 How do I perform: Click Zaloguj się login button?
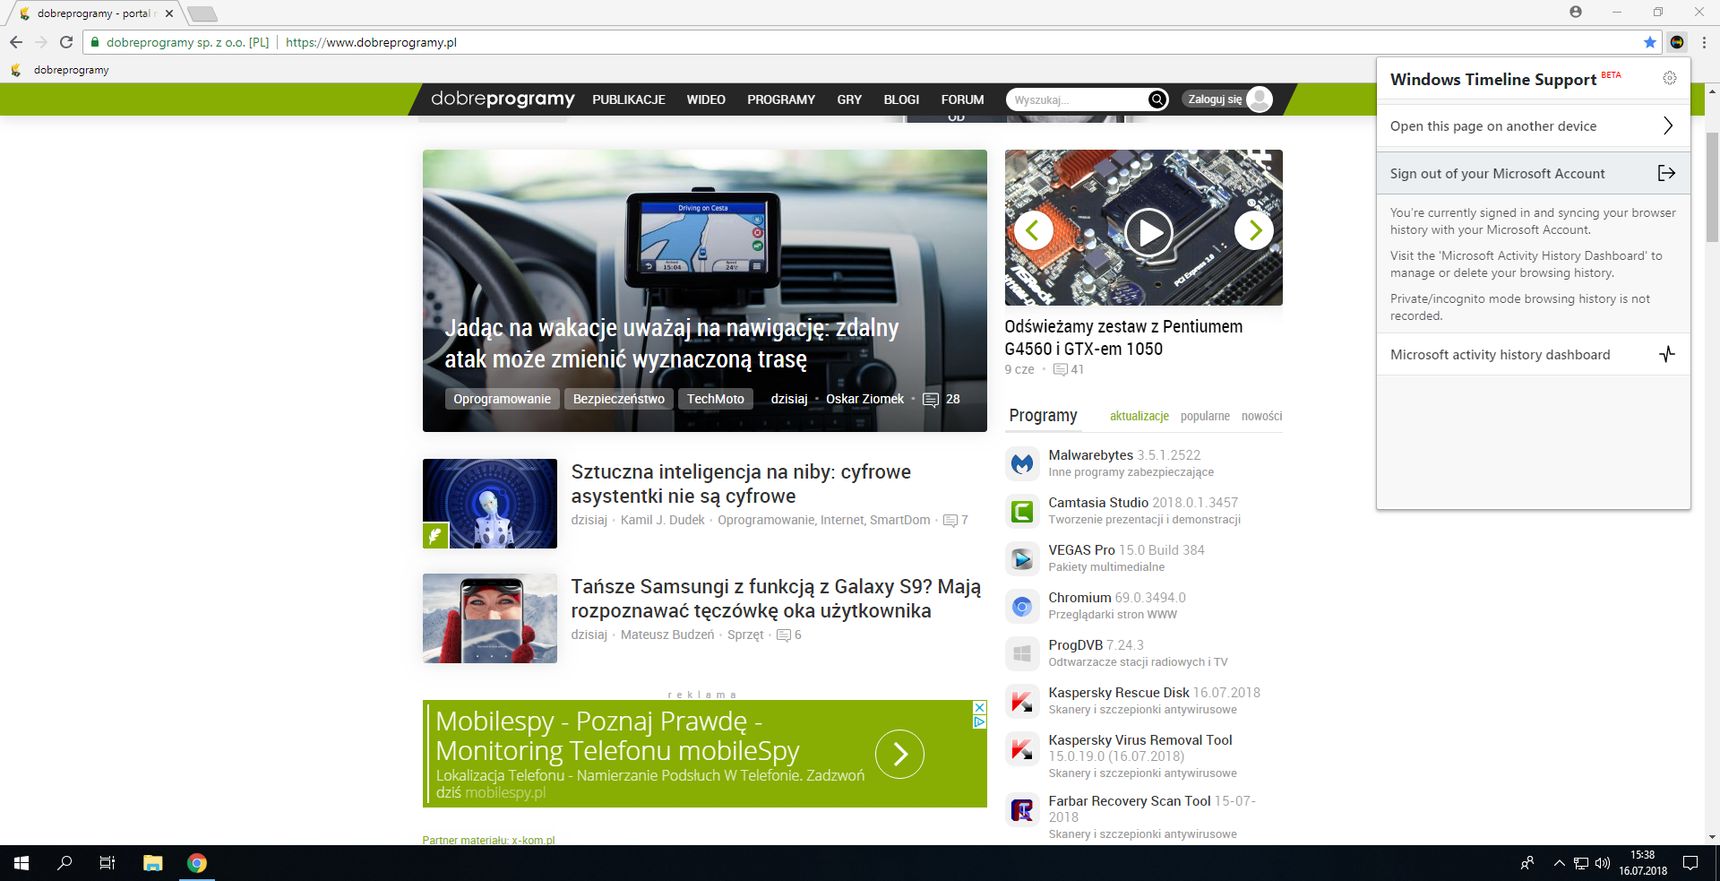pyautogui.click(x=1215, y=99)
